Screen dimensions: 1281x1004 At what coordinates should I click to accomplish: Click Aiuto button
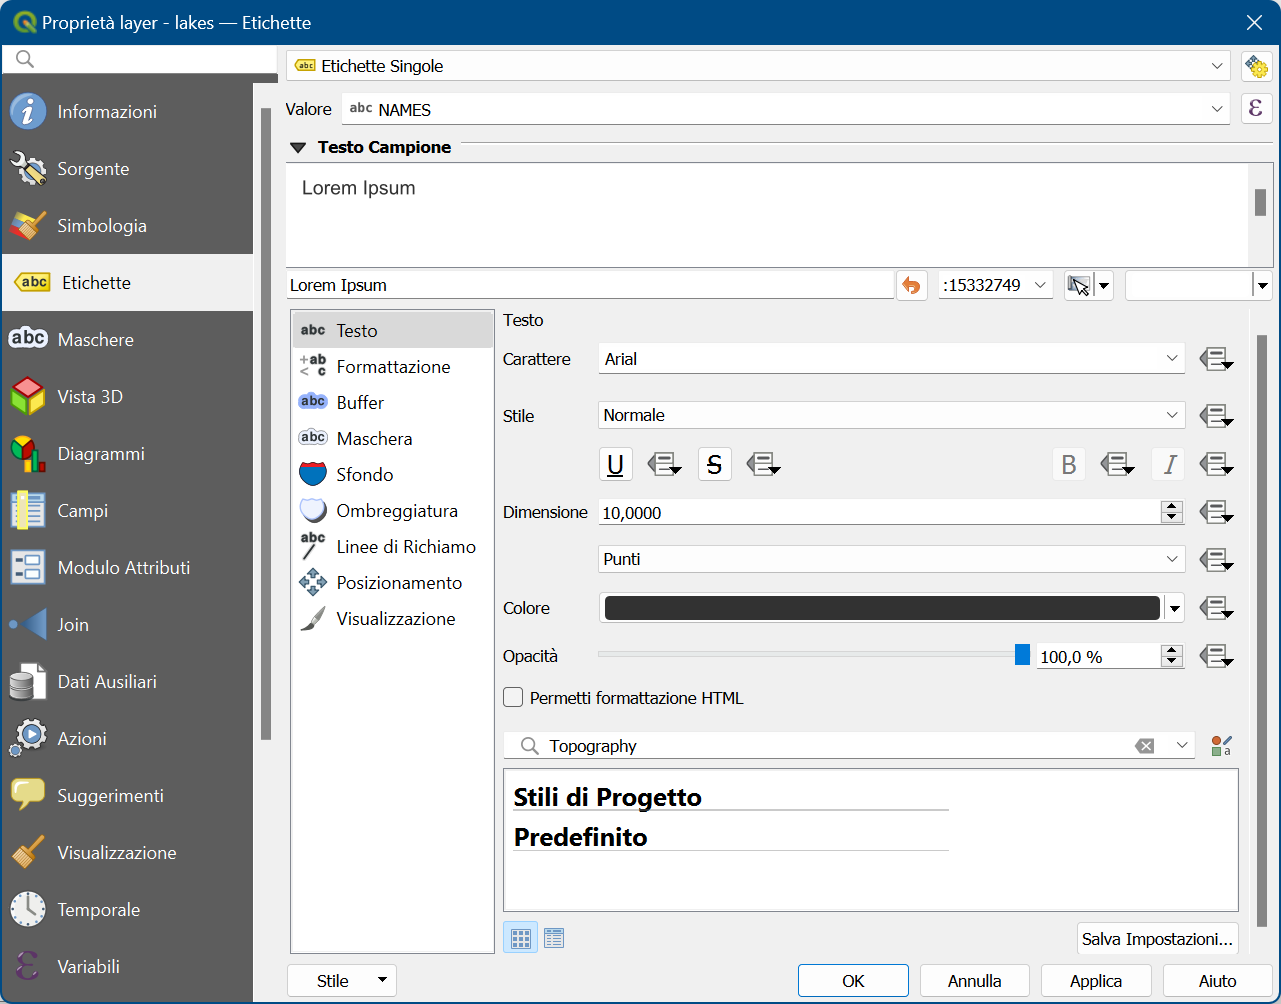pyautogui.click(x=1217, y=981)
